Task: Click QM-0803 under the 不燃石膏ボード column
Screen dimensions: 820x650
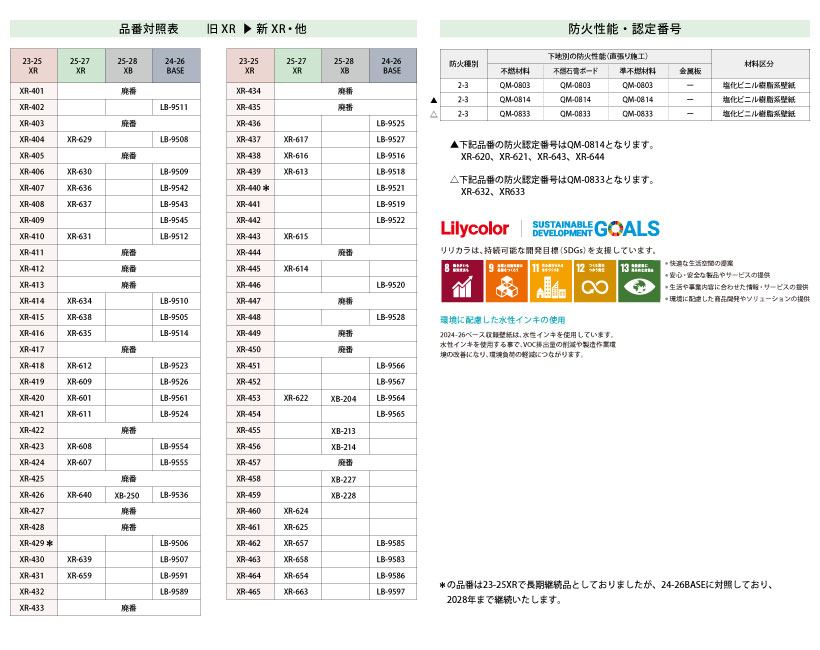Action: (x=575, y=85)
